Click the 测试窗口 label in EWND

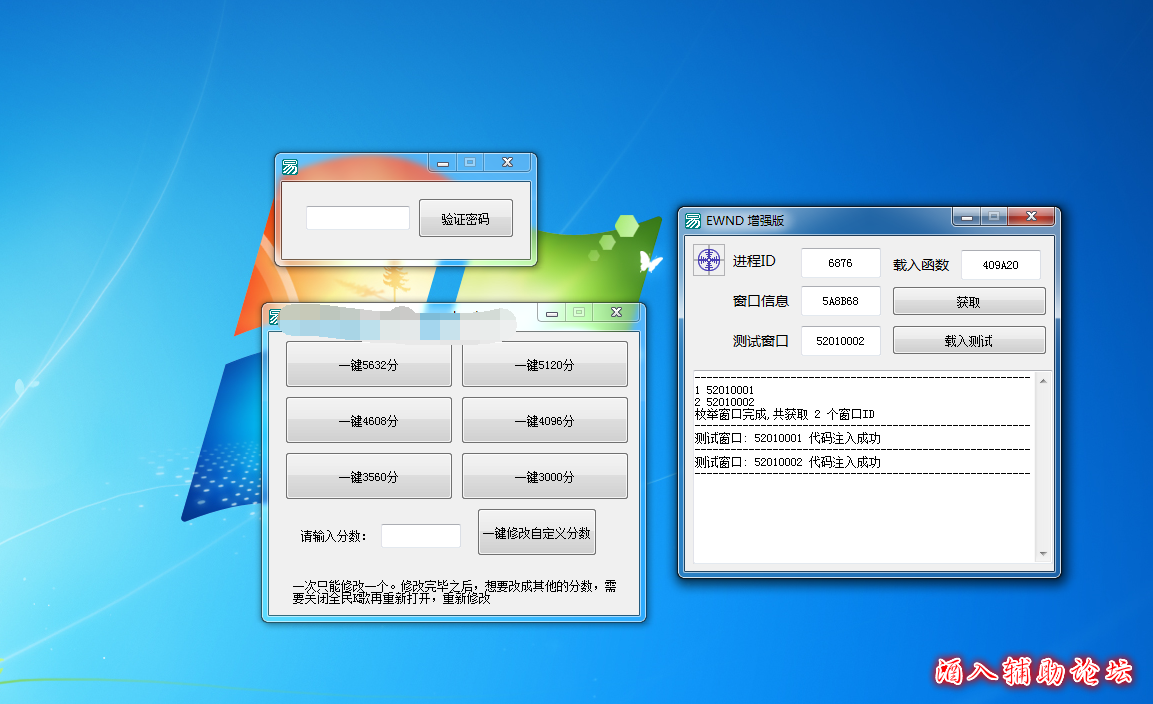click(x=760, y=341)
